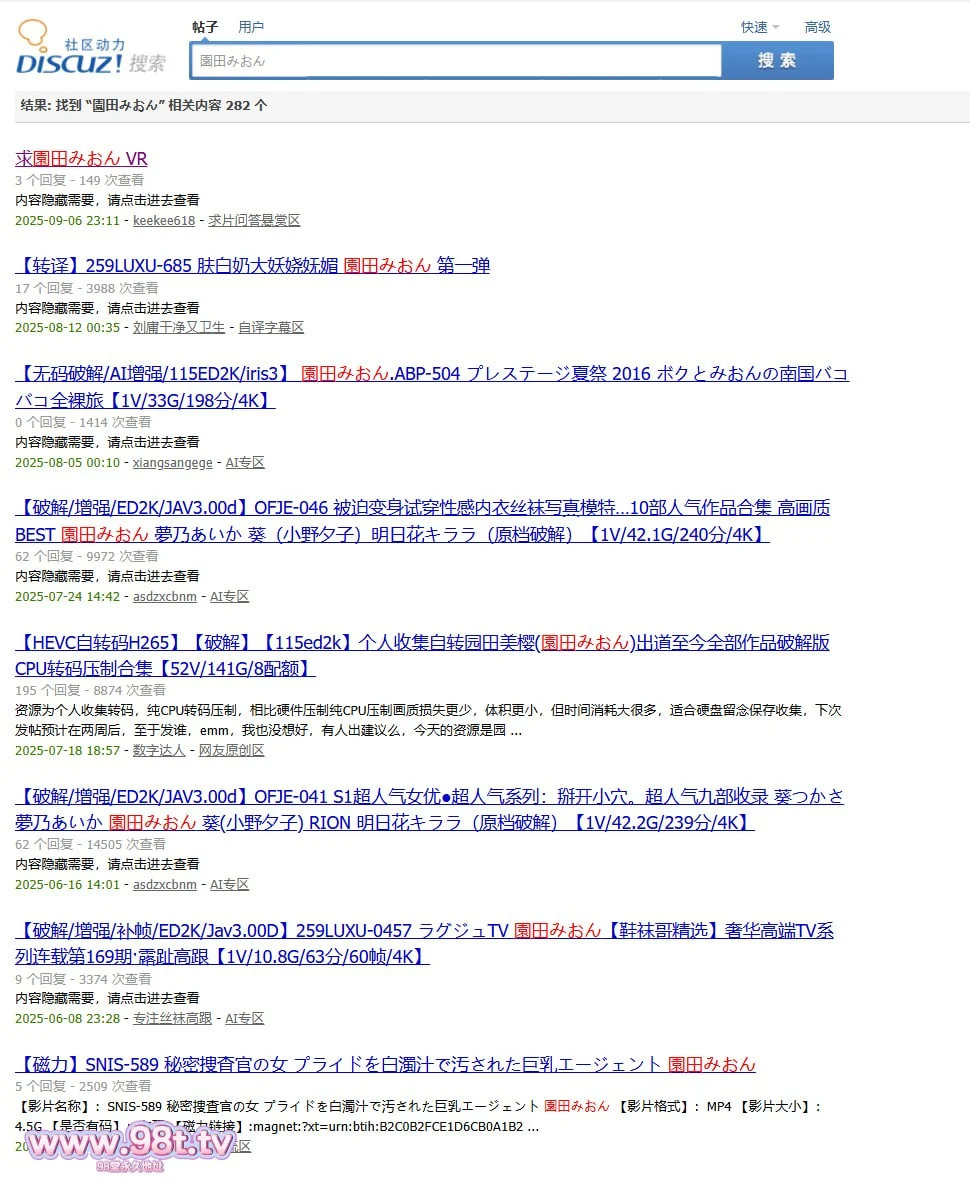Visit the 求片问答悬赏区 forum section
970x1181 pixels.
pos(254,220)
